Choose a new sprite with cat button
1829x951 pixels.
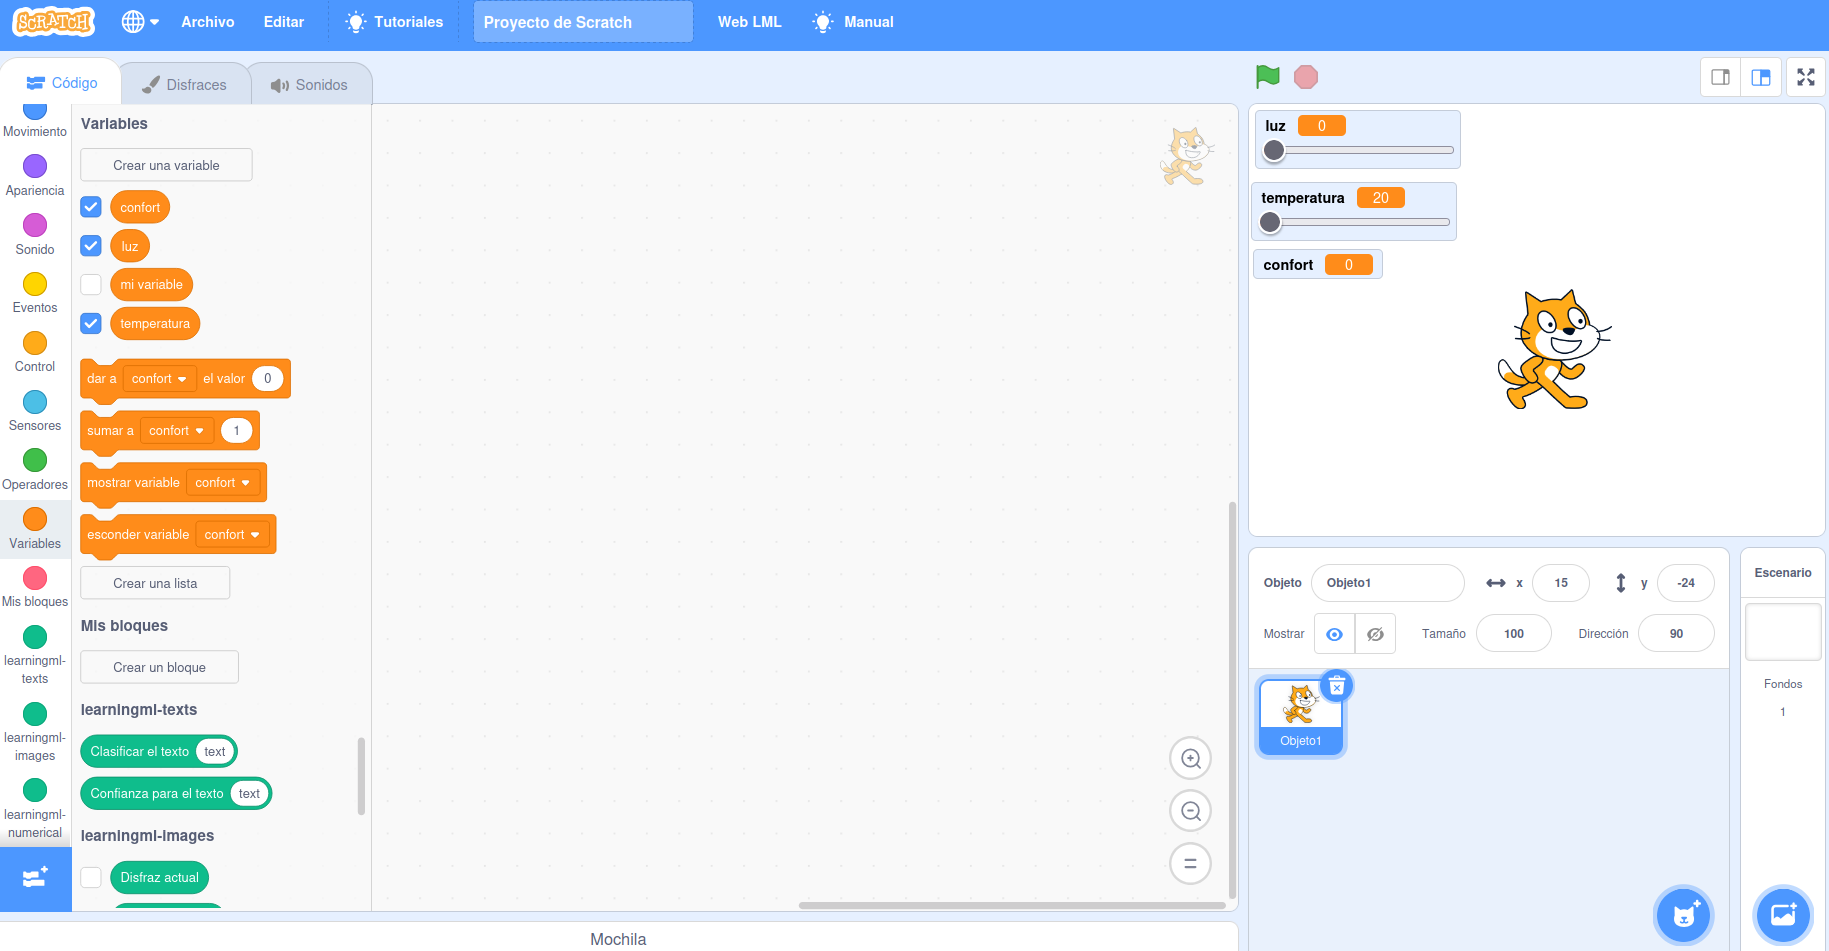point(1684,914)
